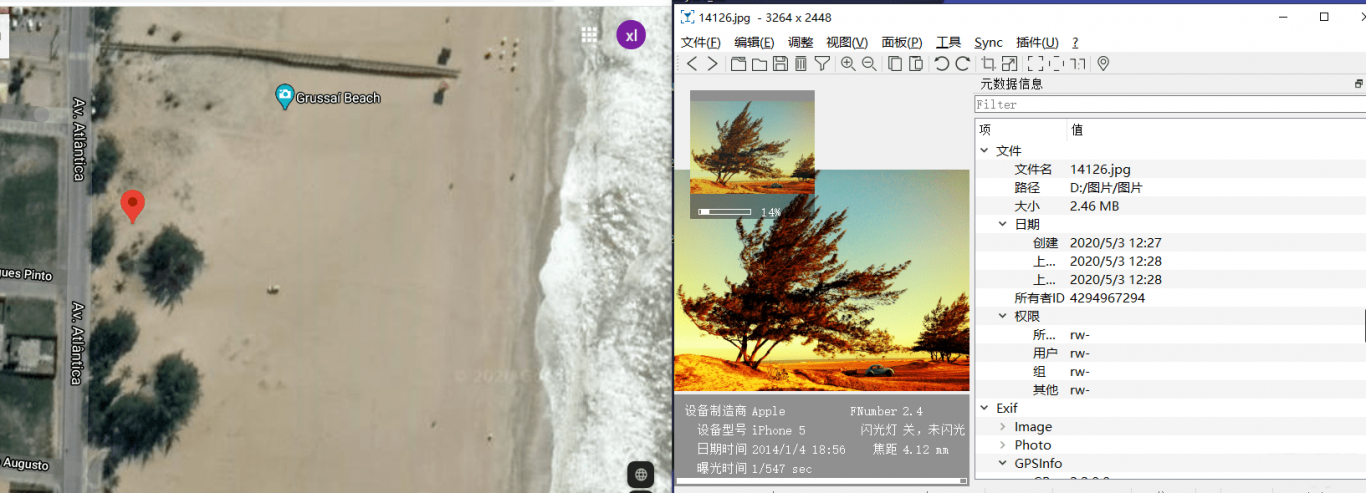
Task: Open the 文件(F) menu
Action: 700,42
